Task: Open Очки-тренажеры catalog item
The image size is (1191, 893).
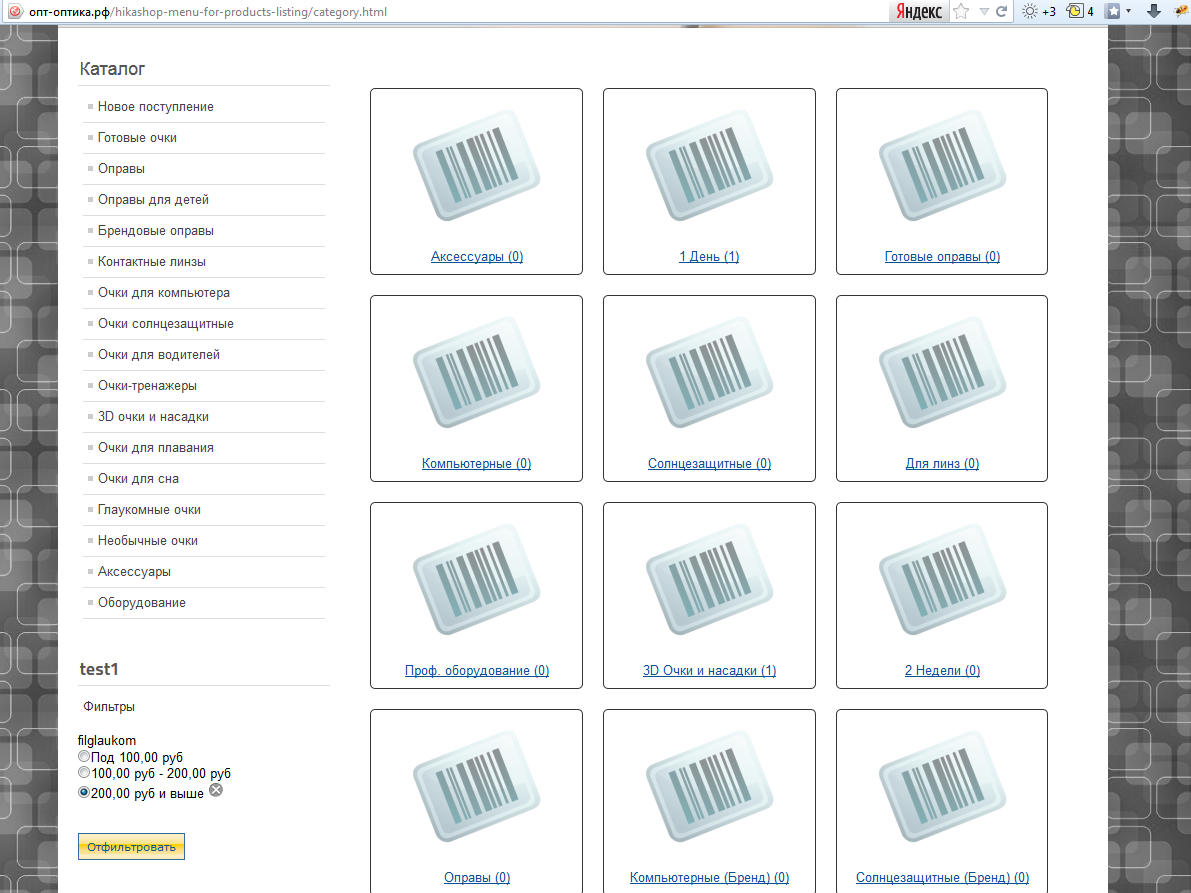Action: [x=147, y=386]
